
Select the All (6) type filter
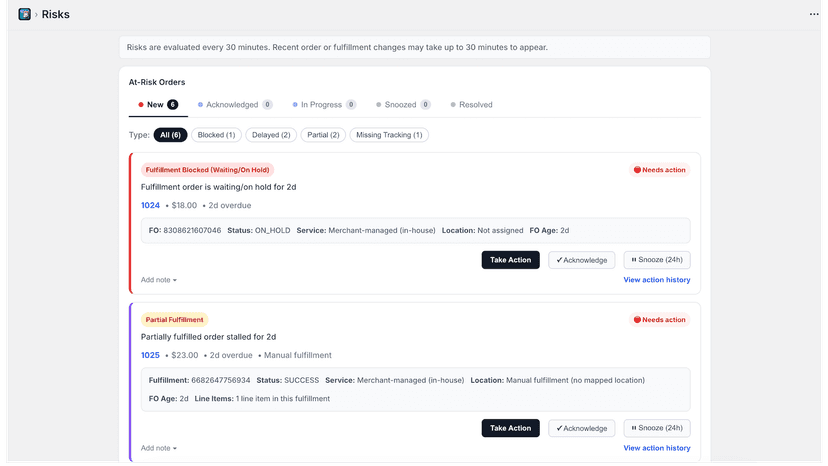click(170, 135)
